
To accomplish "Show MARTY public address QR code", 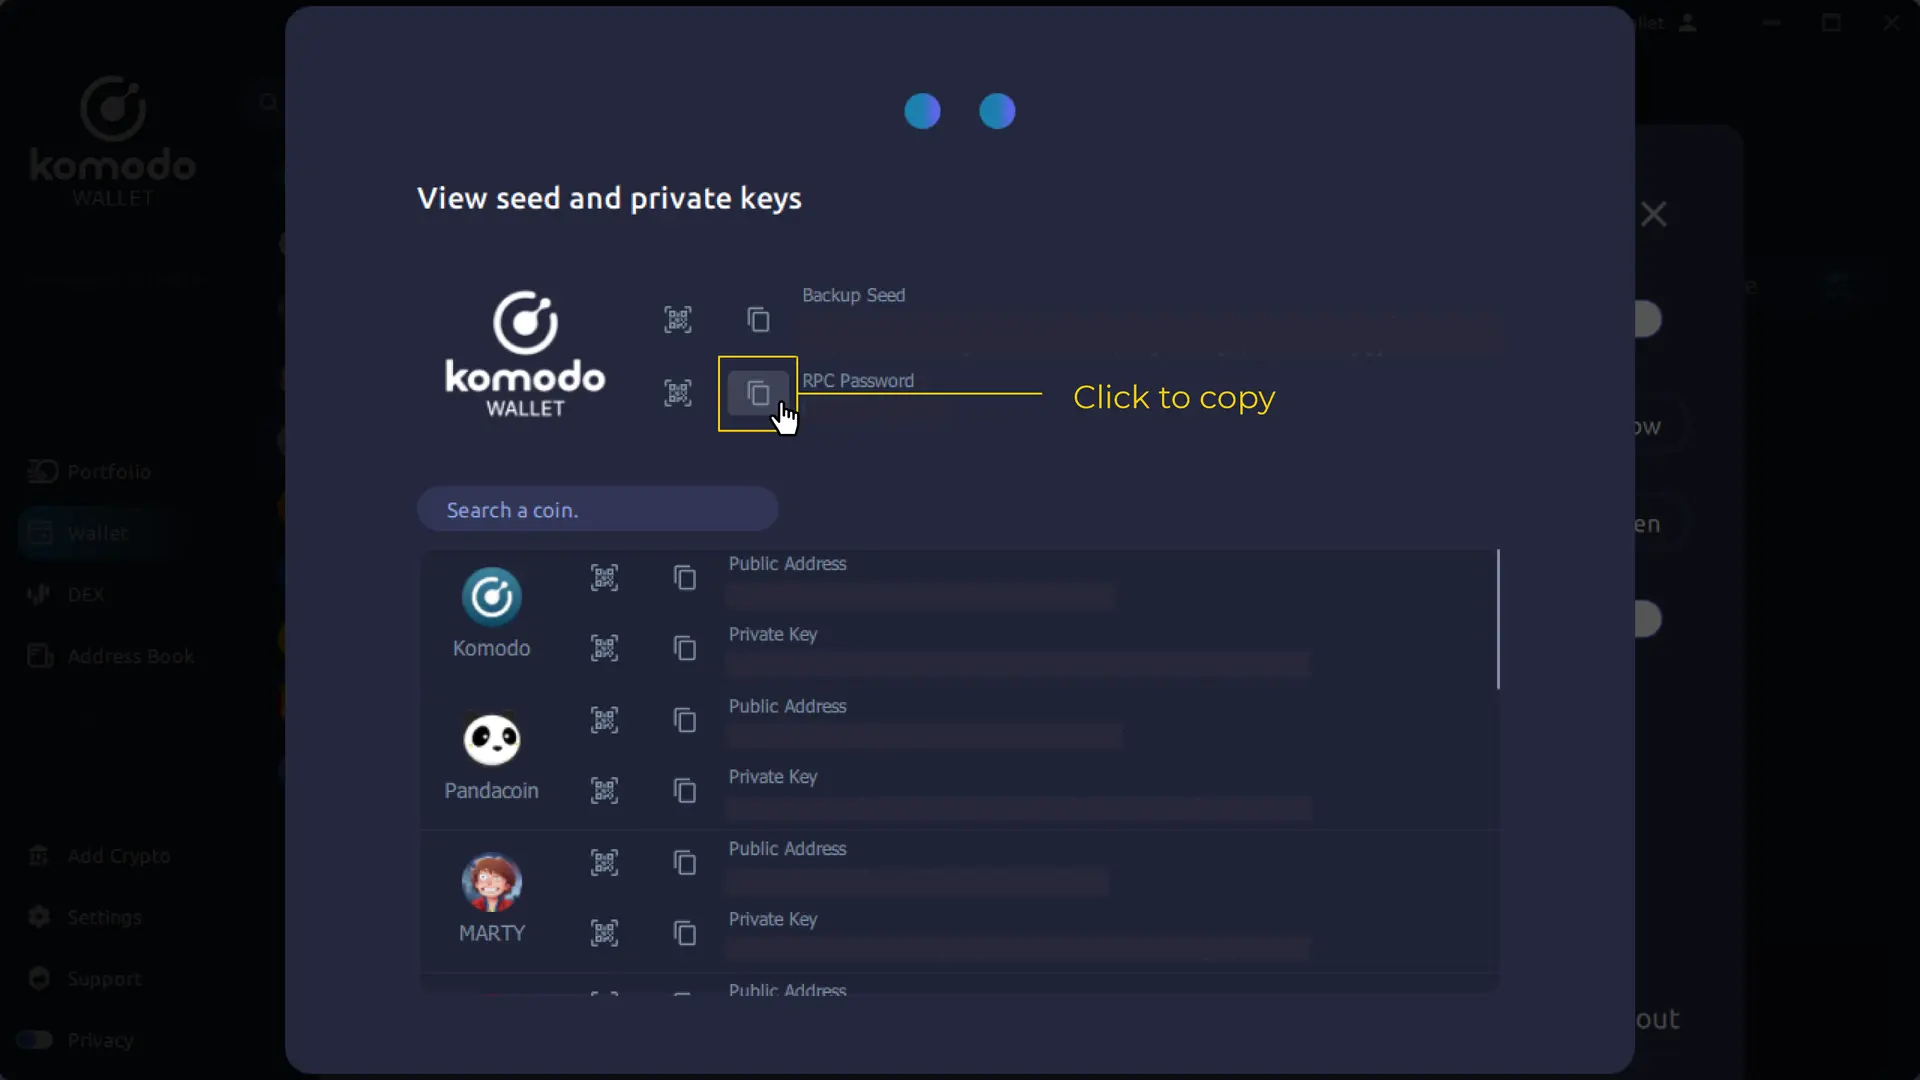I will pyautogui.click(x=604, y=862).
